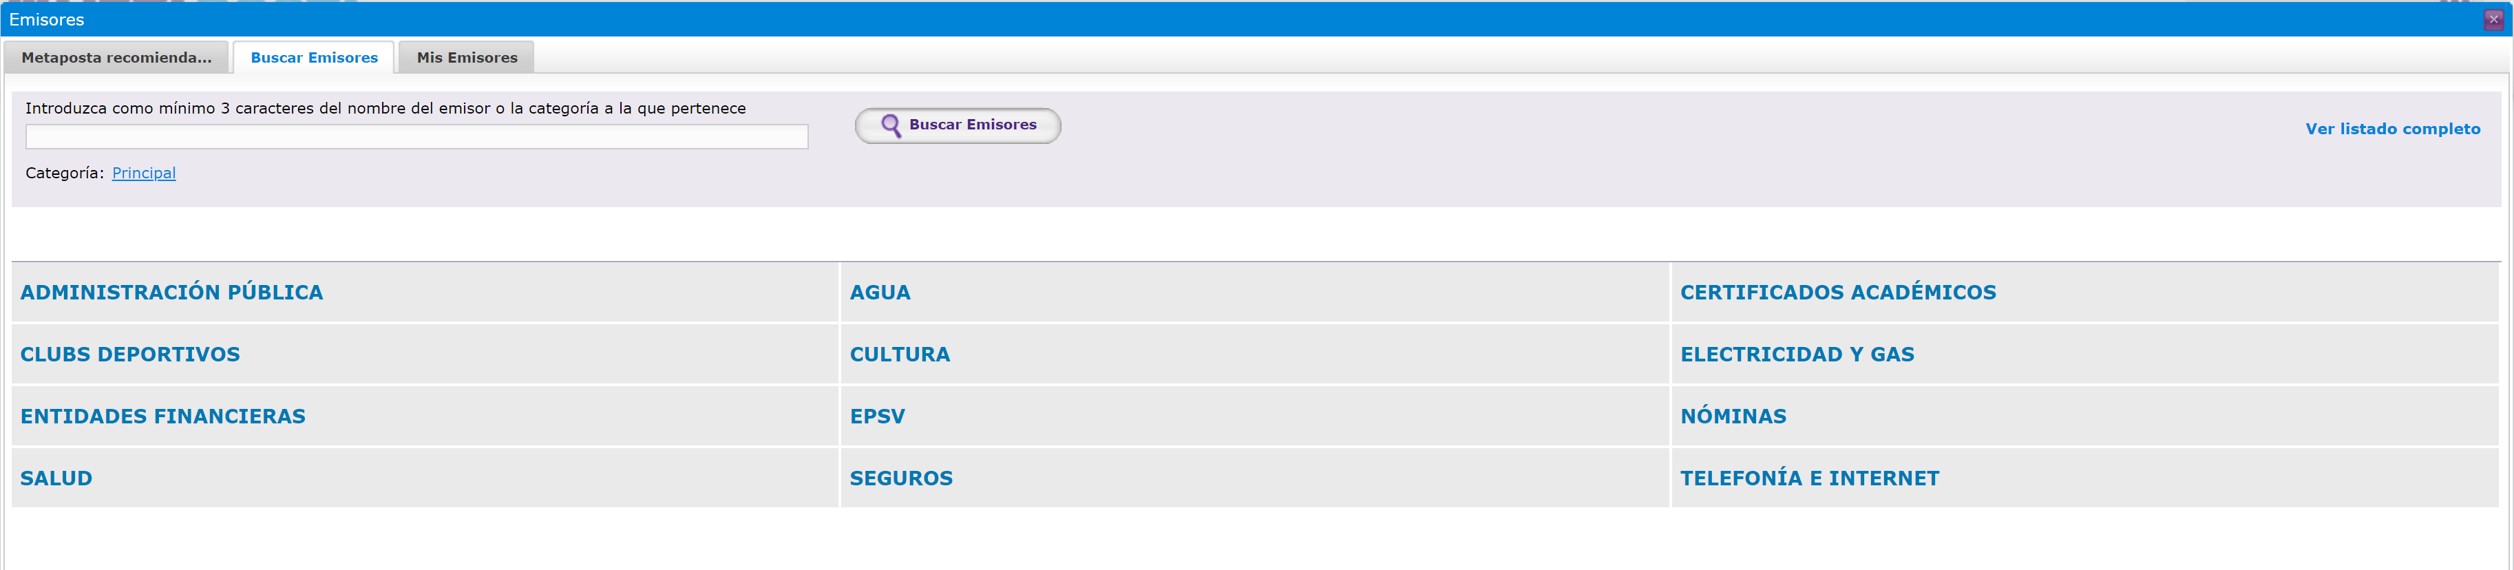The image size is (2514, 570).
Task: Close the Emisores dialog window
Action: pos(2493,20)
